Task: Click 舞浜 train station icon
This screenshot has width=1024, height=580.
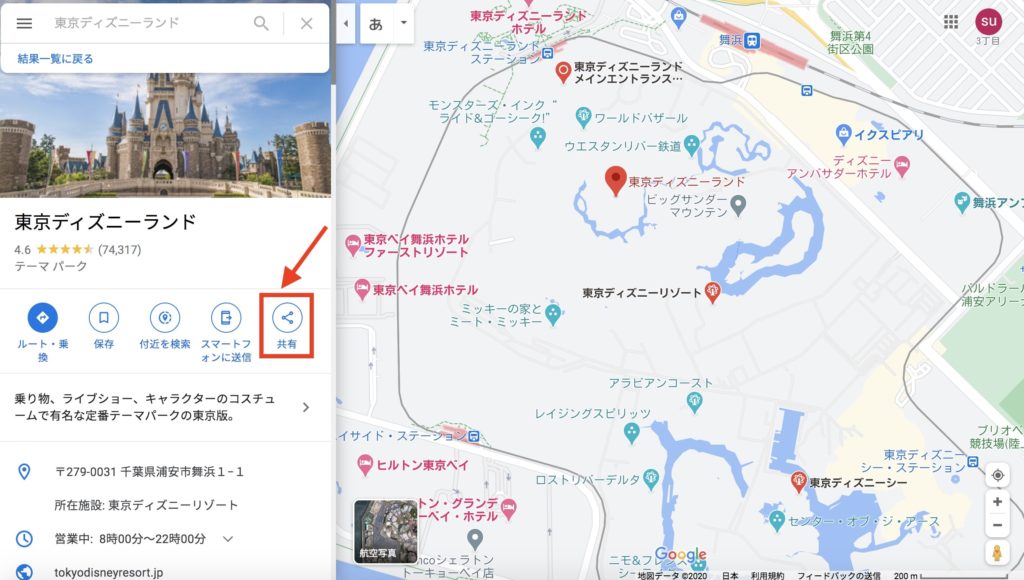Action: [x=752, y=40]
